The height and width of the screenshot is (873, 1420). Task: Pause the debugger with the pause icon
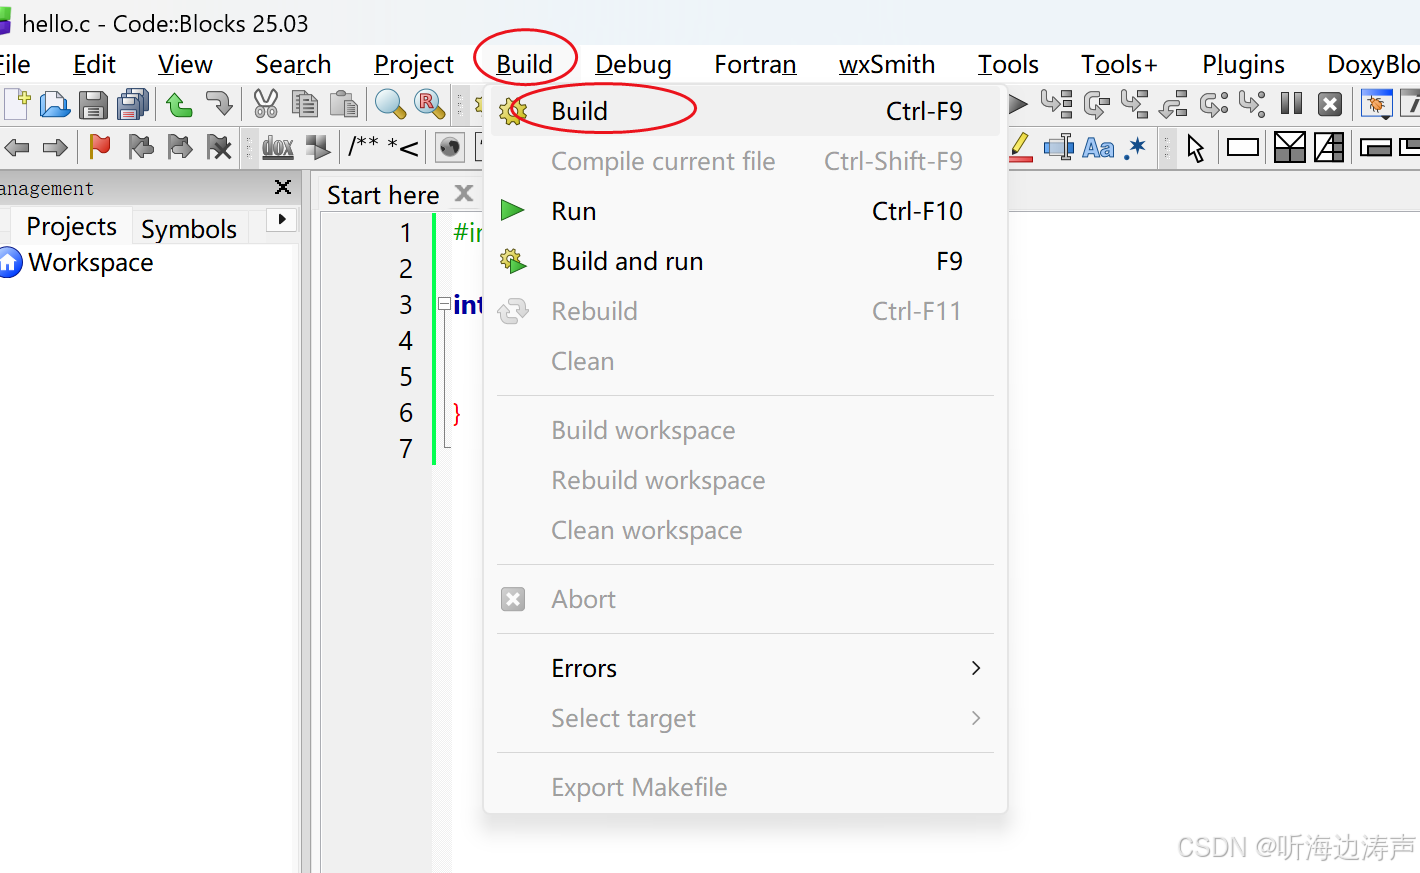[1290, 104]
